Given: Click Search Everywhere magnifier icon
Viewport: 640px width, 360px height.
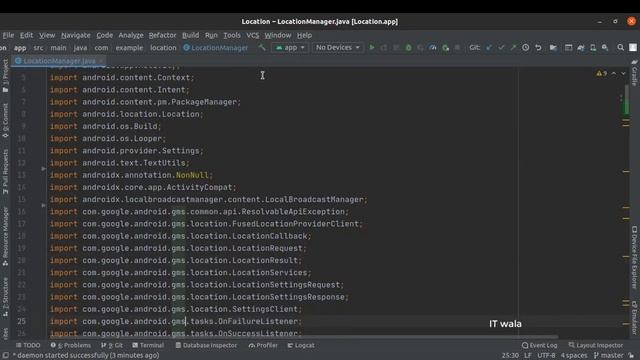Looking at the screenshot, I should point(620,48).
